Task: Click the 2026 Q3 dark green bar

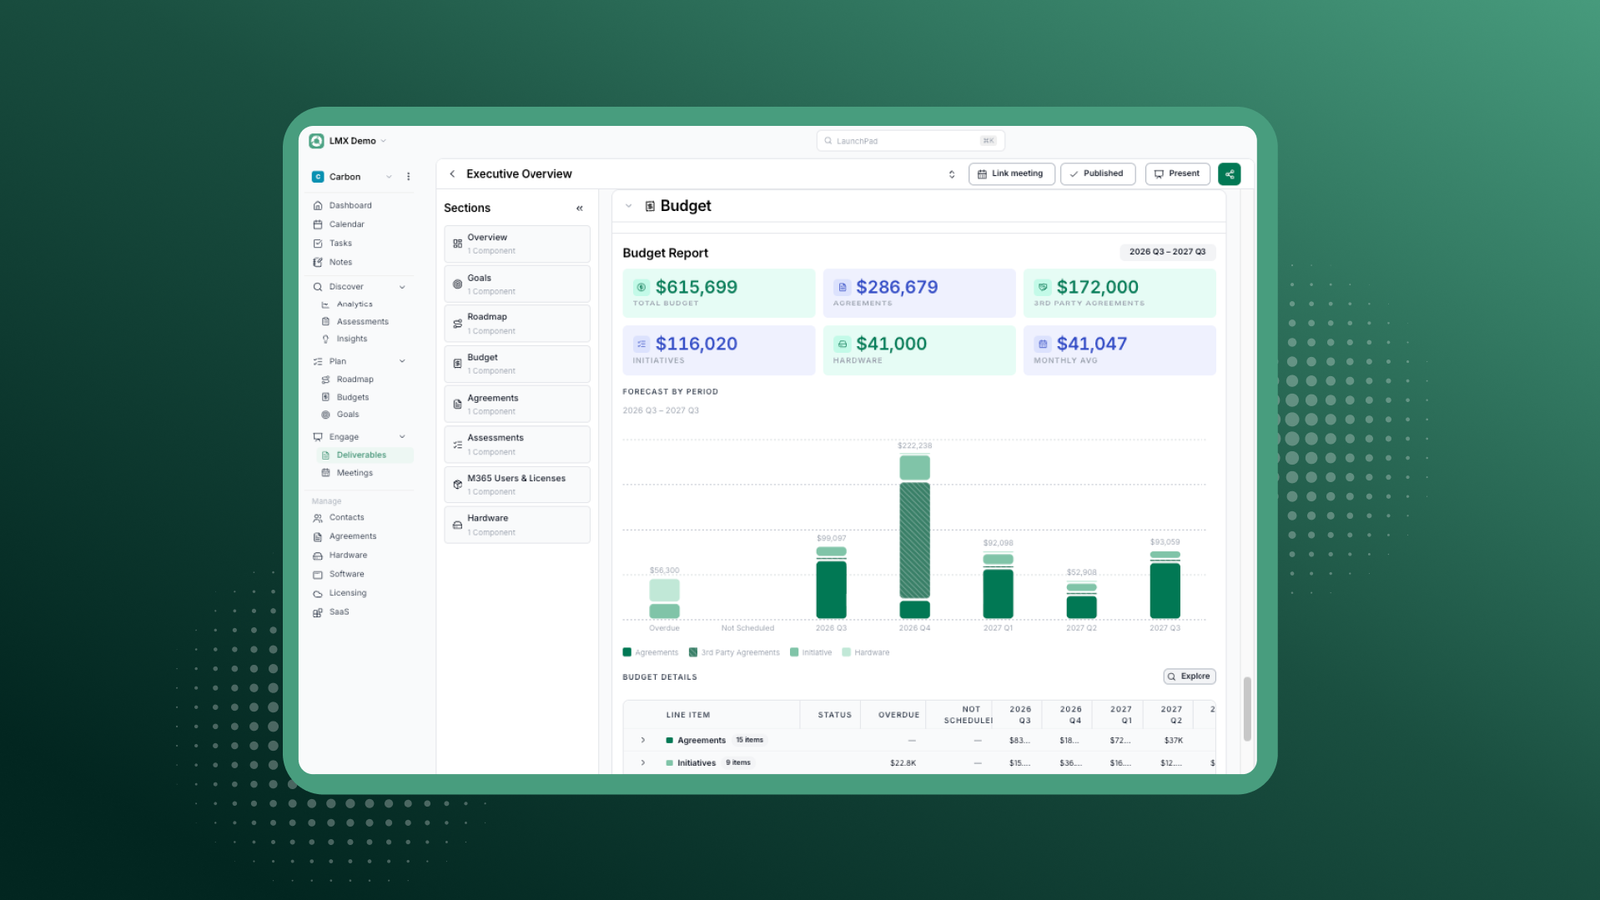Action: [831, 589]
